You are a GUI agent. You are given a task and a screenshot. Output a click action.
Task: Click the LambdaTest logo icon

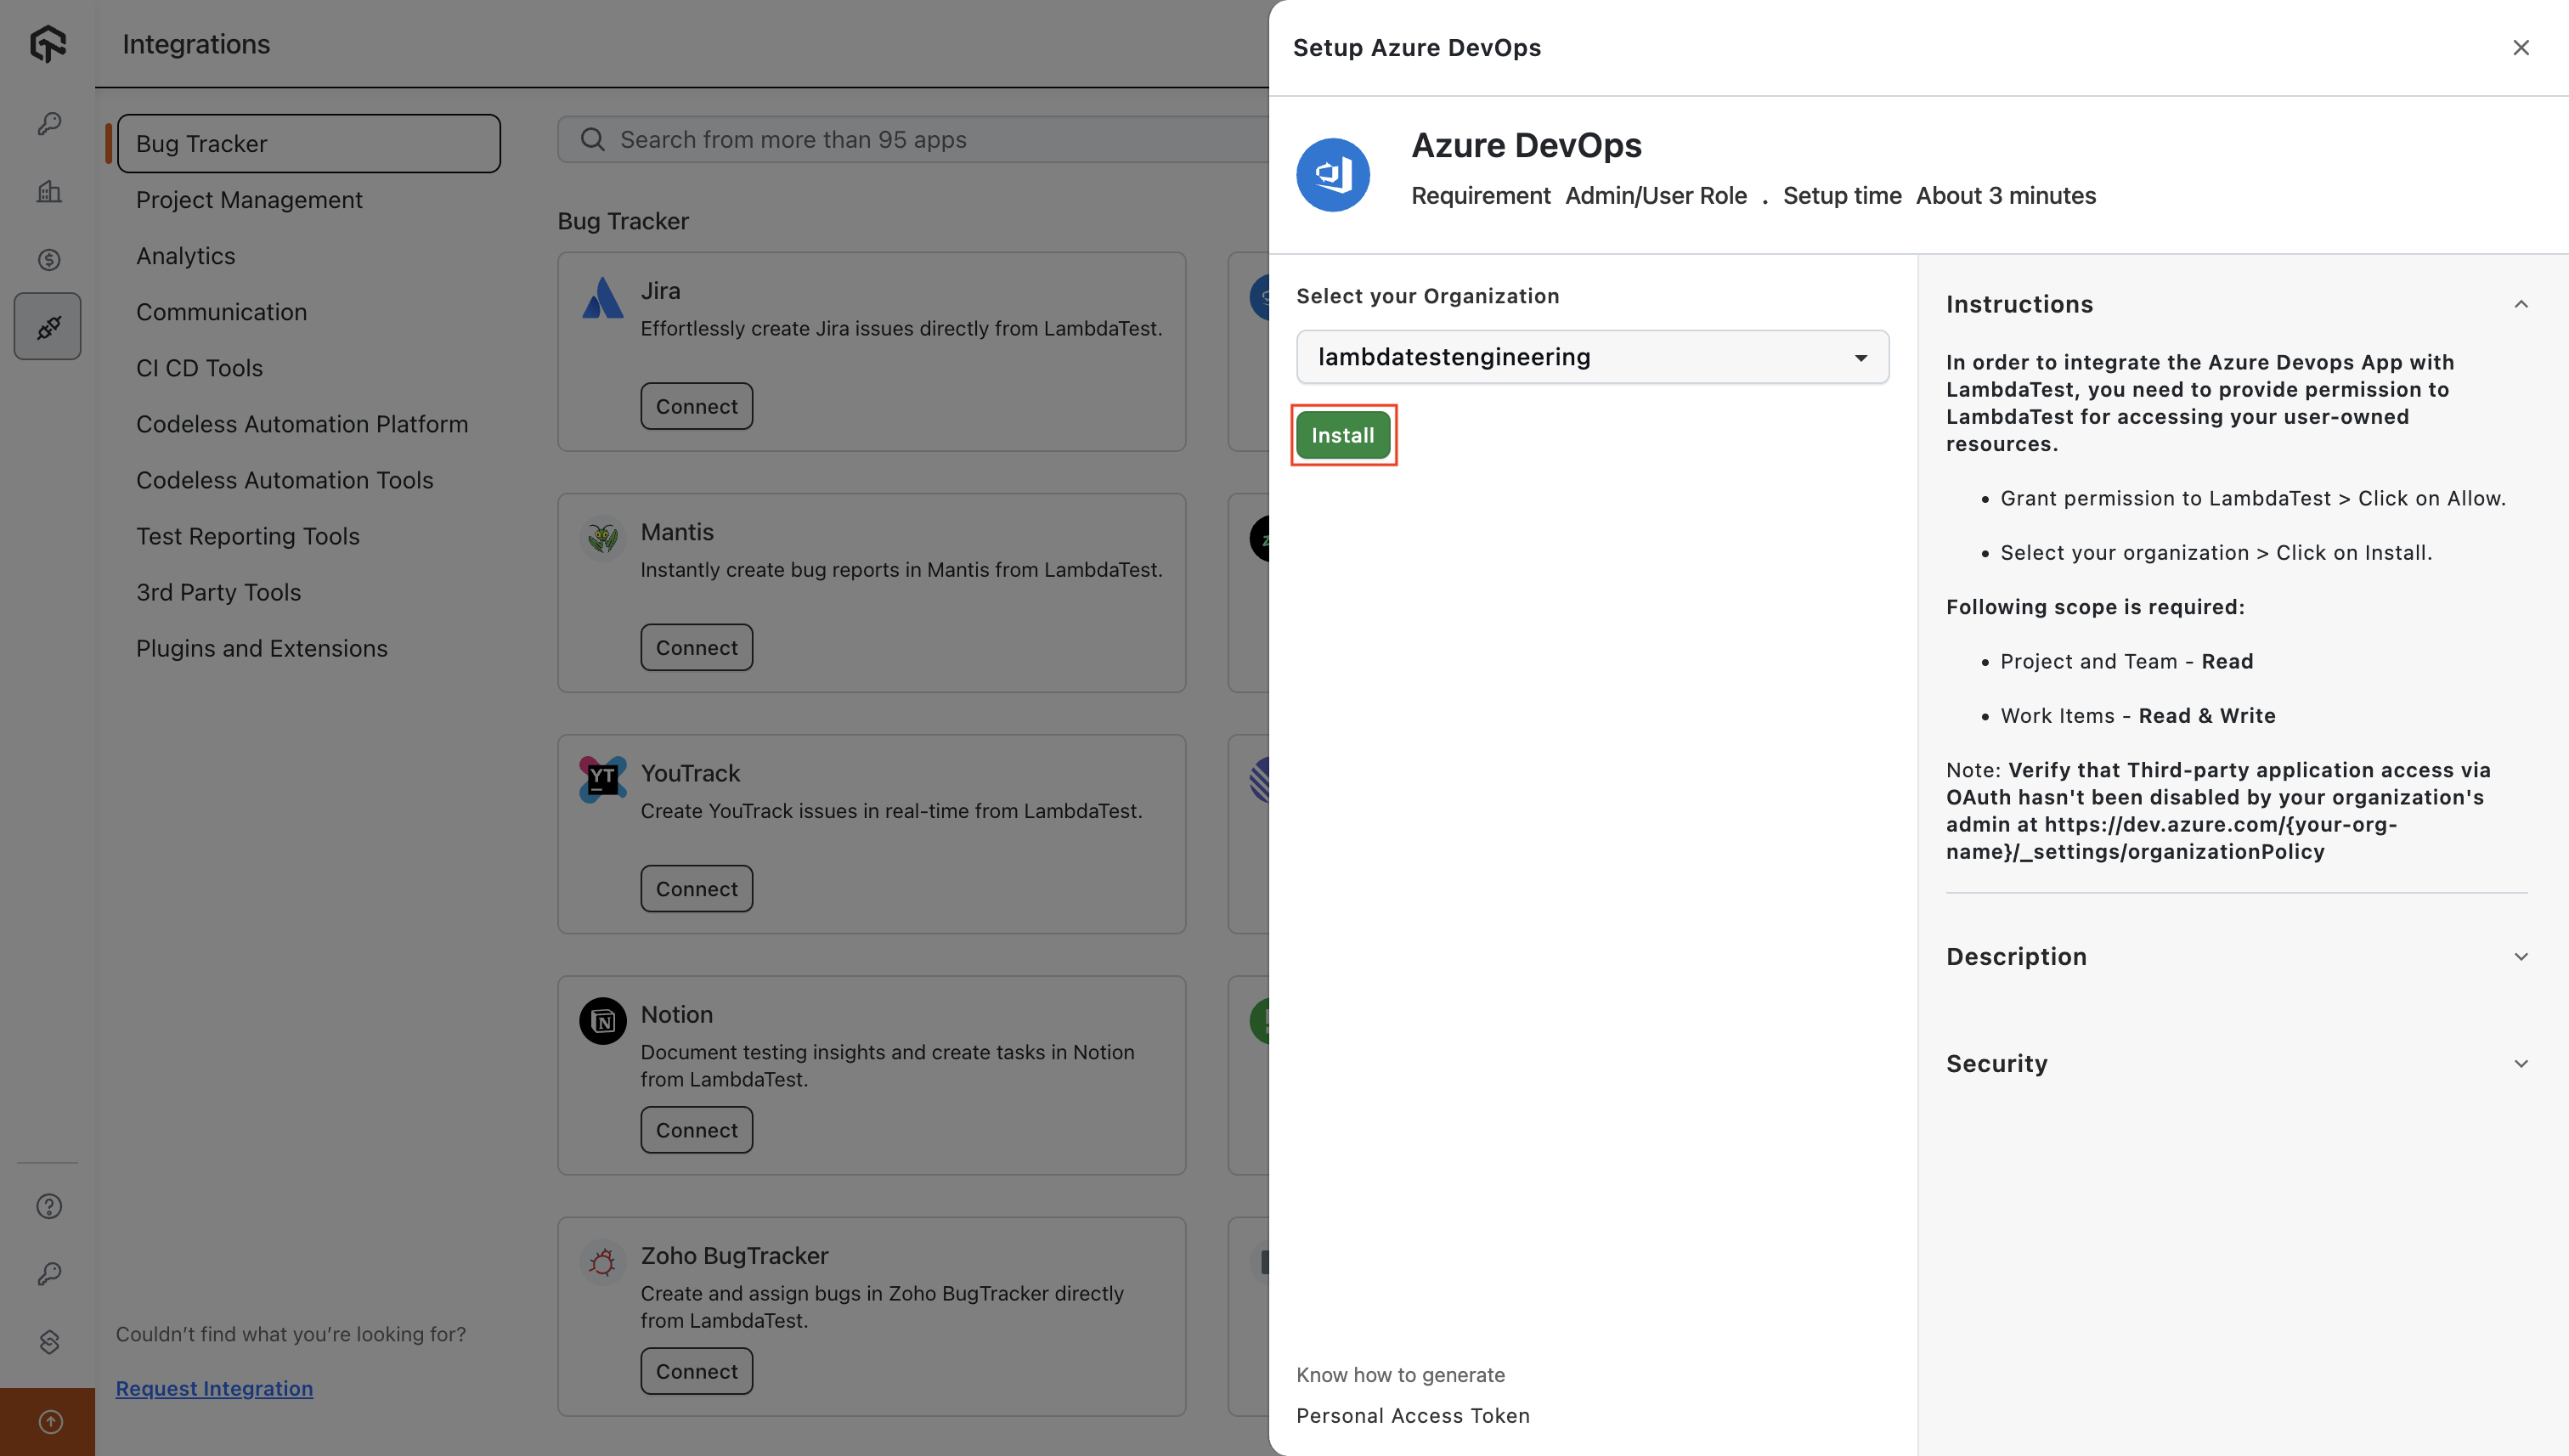(x=48, y=43)
